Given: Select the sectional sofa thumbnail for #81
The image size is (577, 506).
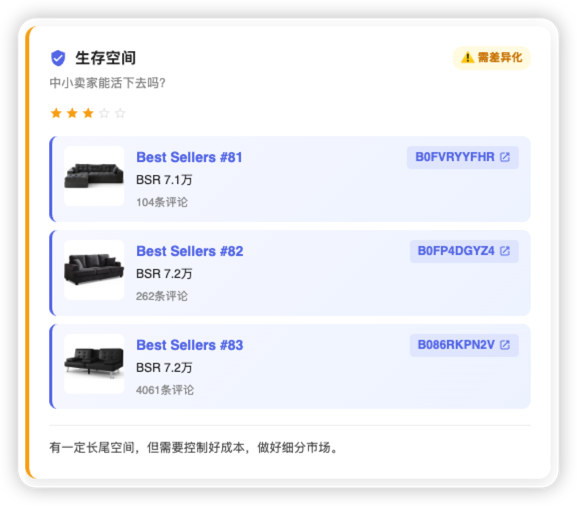Looking at the screenshot, I should (94, 176).
